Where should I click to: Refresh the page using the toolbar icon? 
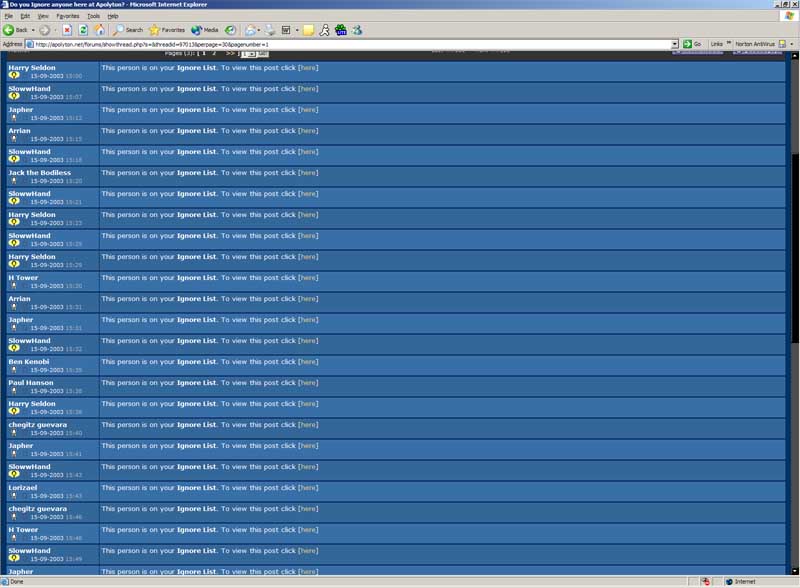(83, 30)
